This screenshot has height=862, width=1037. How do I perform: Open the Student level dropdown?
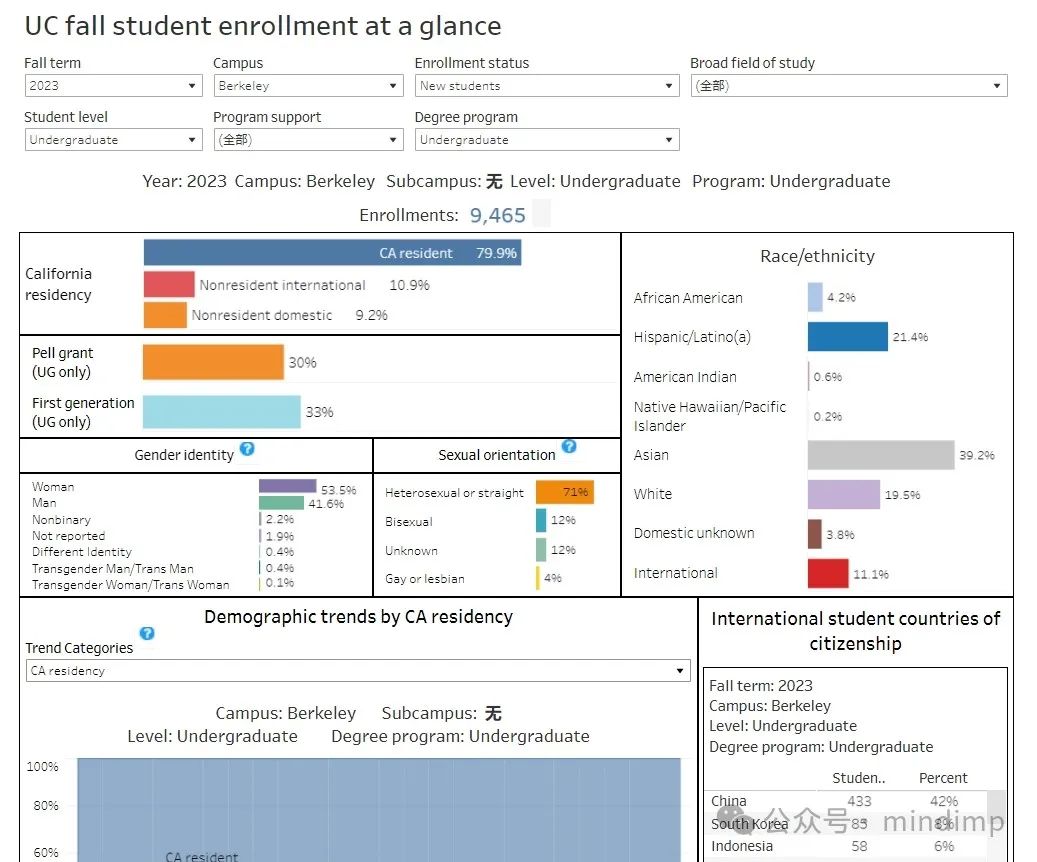point(113,140)
